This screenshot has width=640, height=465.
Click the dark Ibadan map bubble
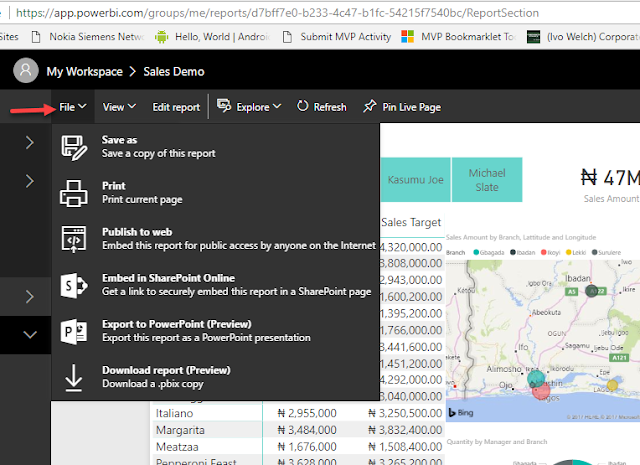point(591,291)
